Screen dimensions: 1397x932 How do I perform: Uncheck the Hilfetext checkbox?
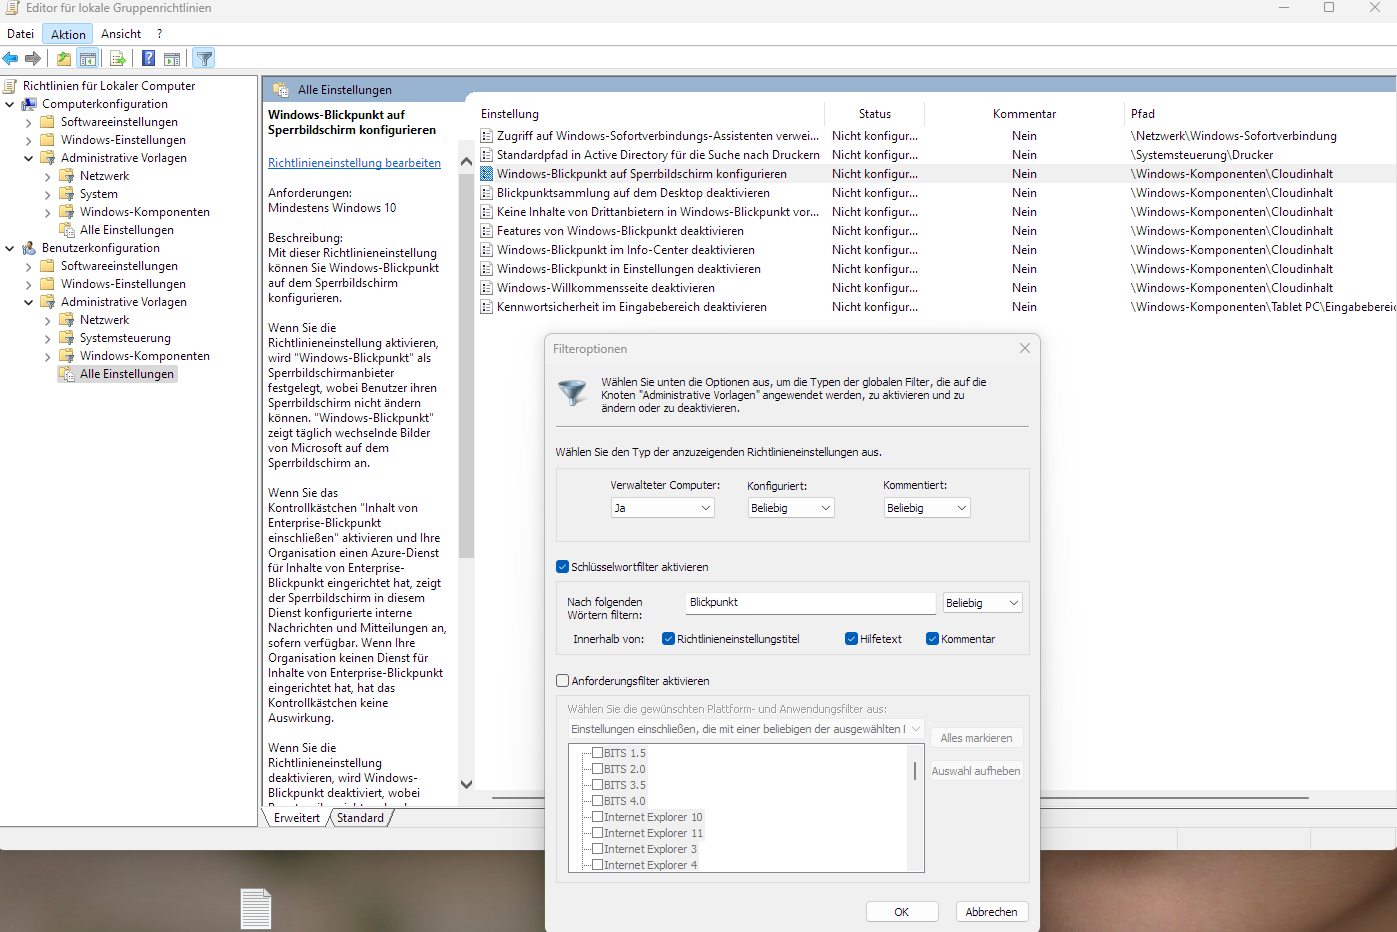(x=852, y=638)
